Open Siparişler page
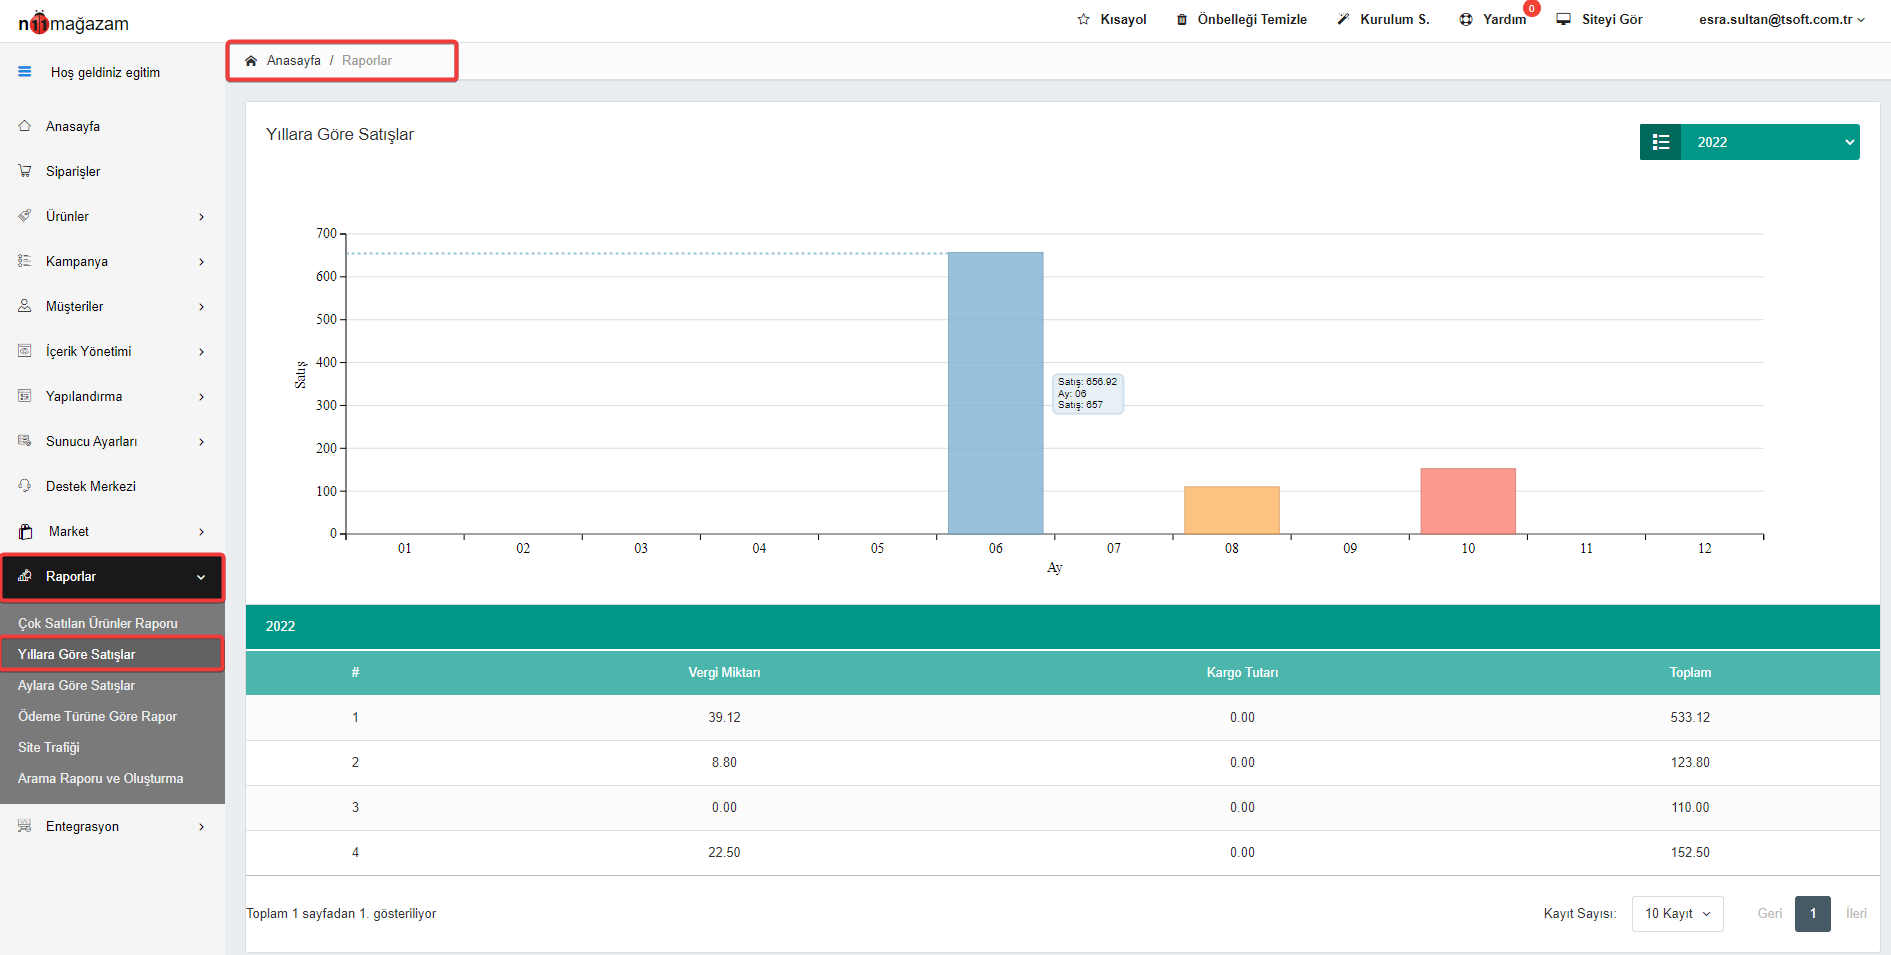This screenshot has height=955, width=1891. click(73, 171)
